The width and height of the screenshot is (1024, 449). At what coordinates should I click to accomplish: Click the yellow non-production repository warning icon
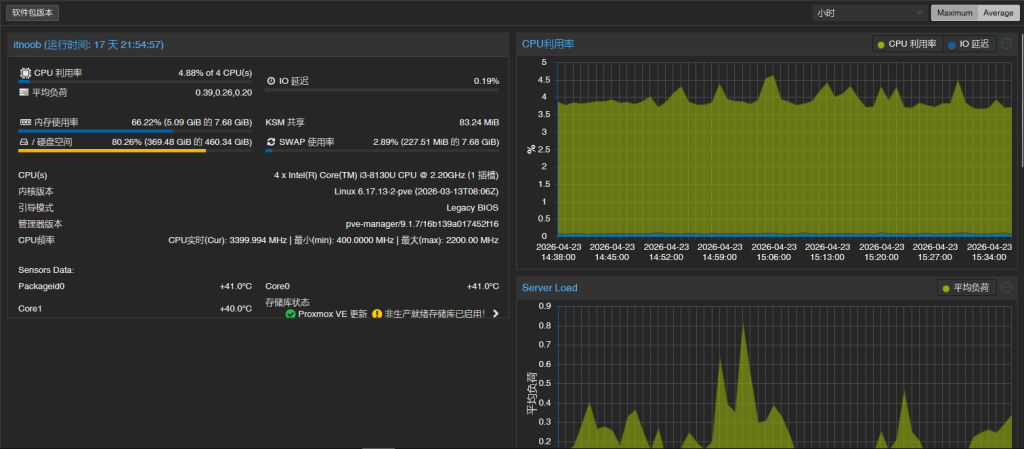pos(377,314)
